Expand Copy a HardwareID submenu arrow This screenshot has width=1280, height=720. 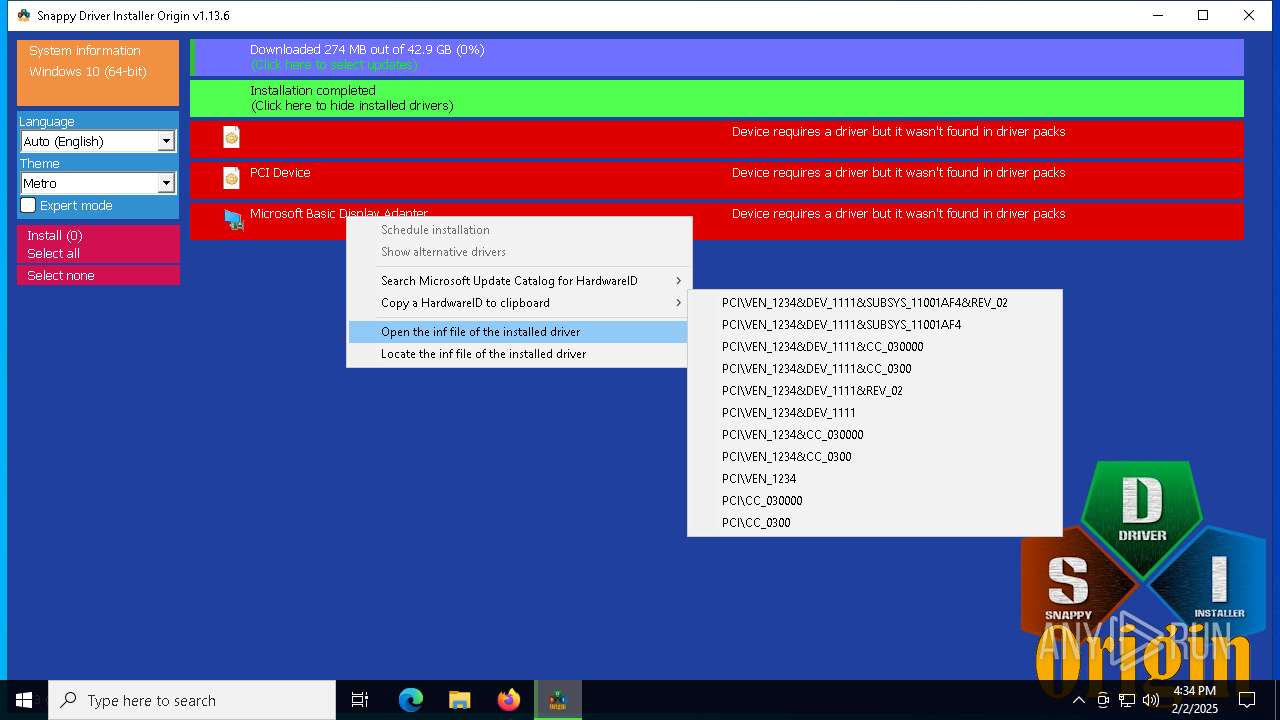pos(679,303)
